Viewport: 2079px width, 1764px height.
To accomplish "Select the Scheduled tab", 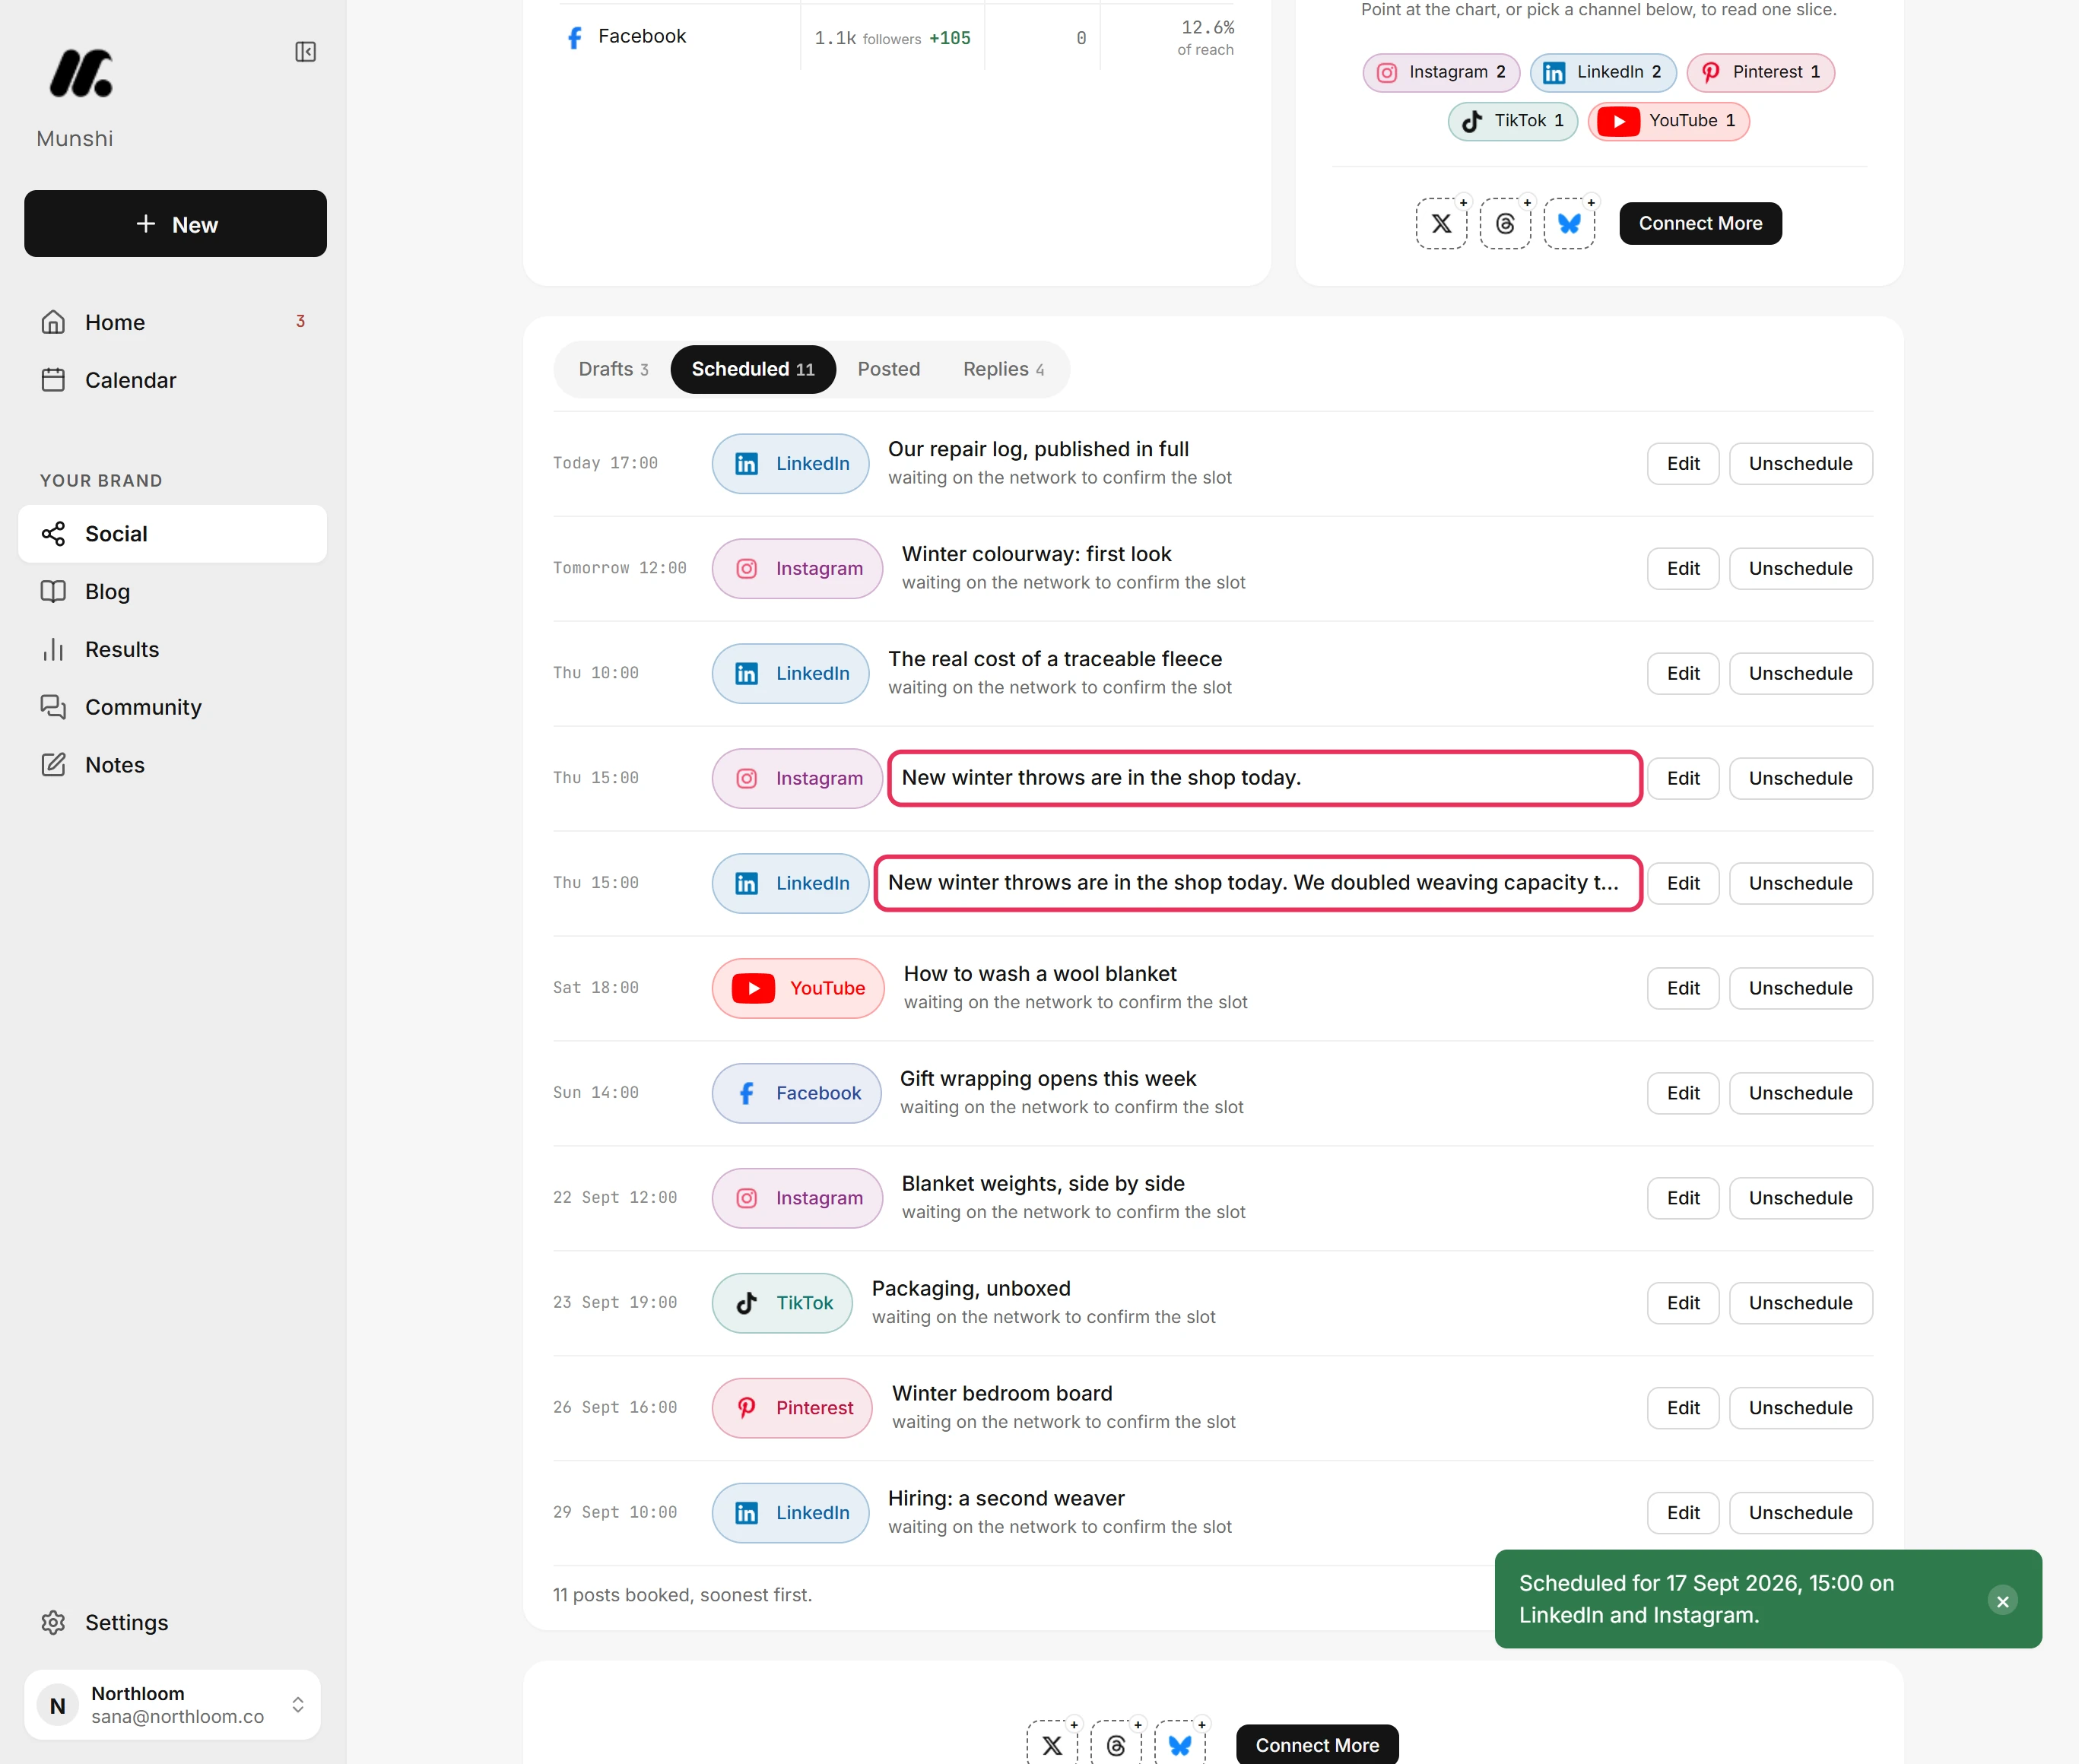I will pyautogui.click(x=753, y=369).
